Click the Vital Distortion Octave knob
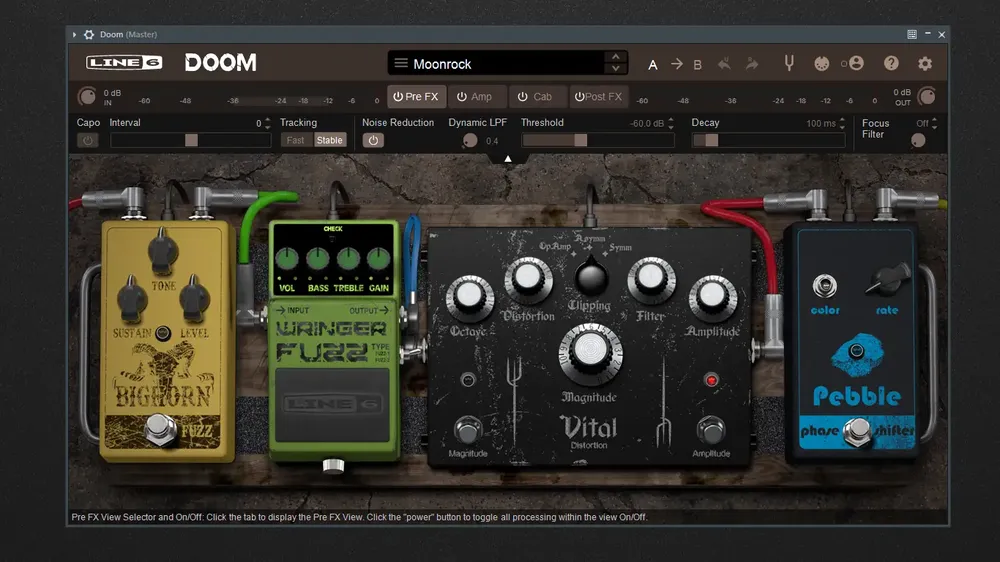Image resolution: width=1000 pixels, height=562 pixels. [x=469, y=296]
